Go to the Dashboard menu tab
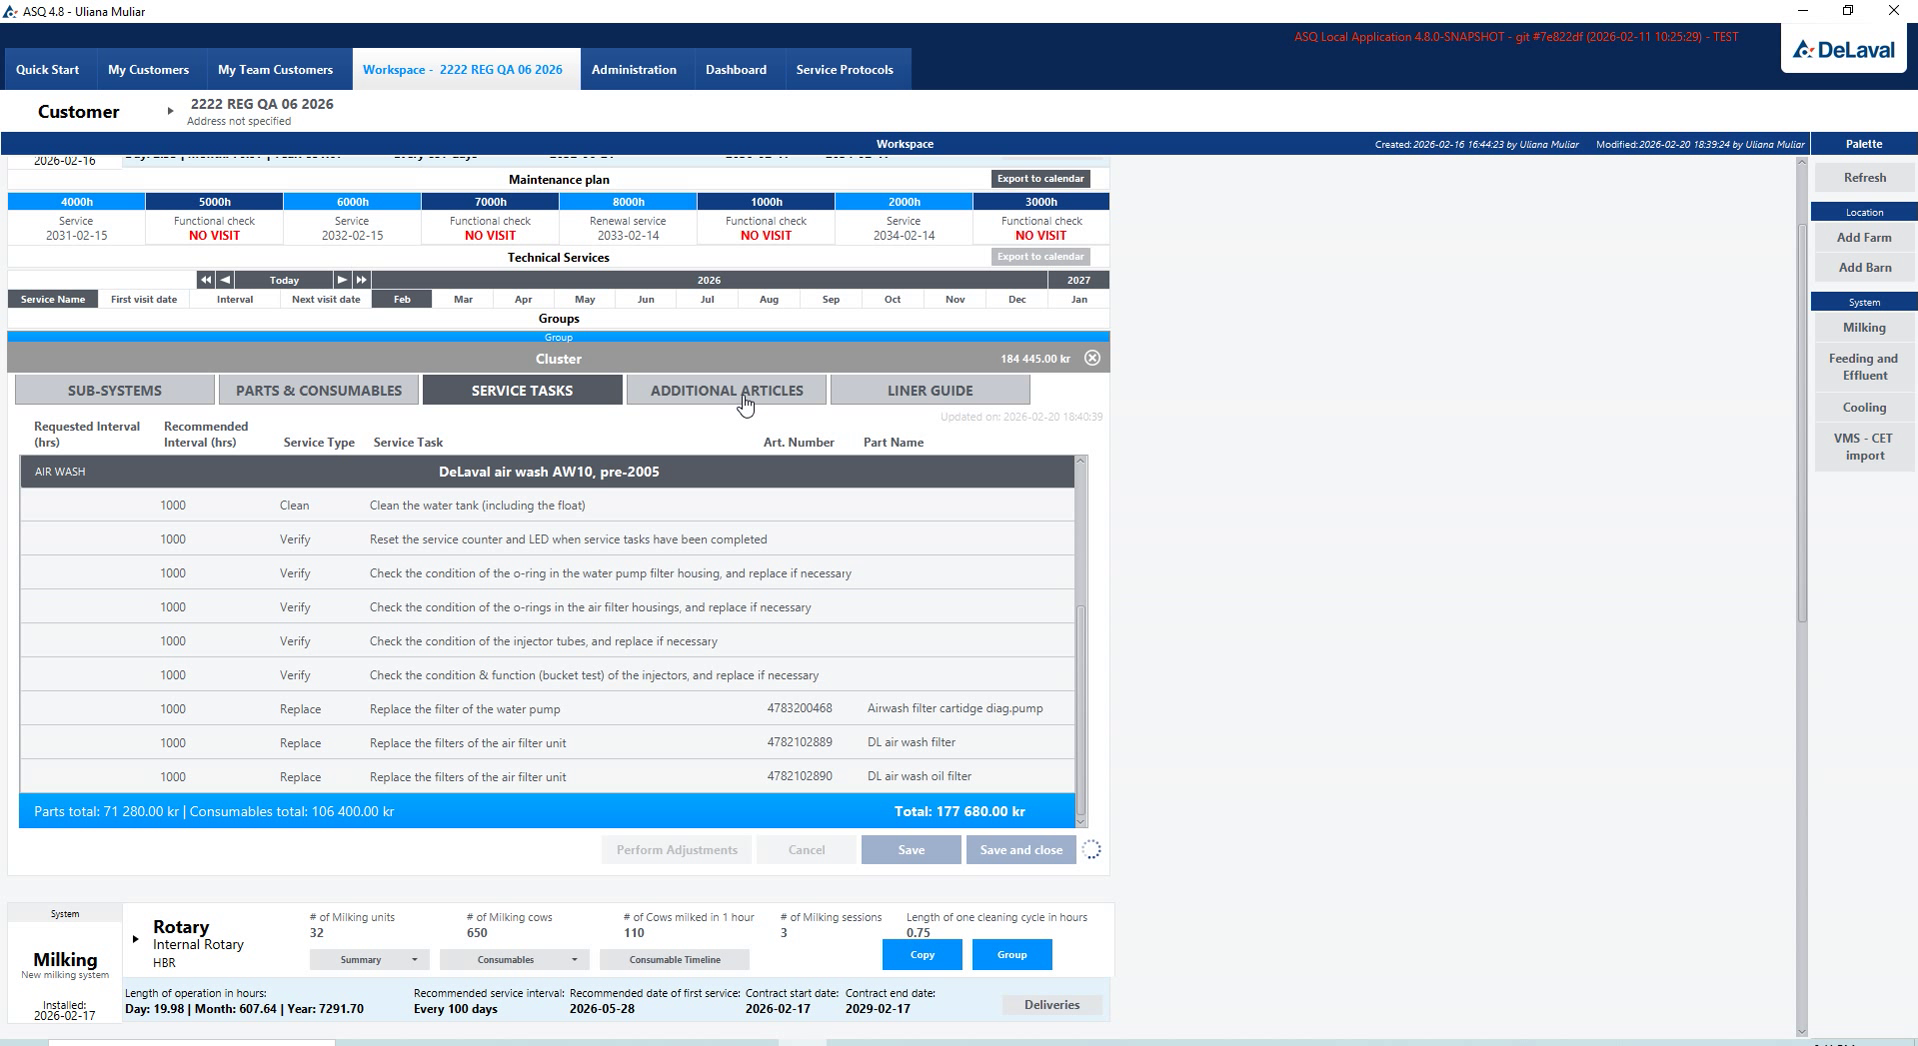 [x=736, y=69]
